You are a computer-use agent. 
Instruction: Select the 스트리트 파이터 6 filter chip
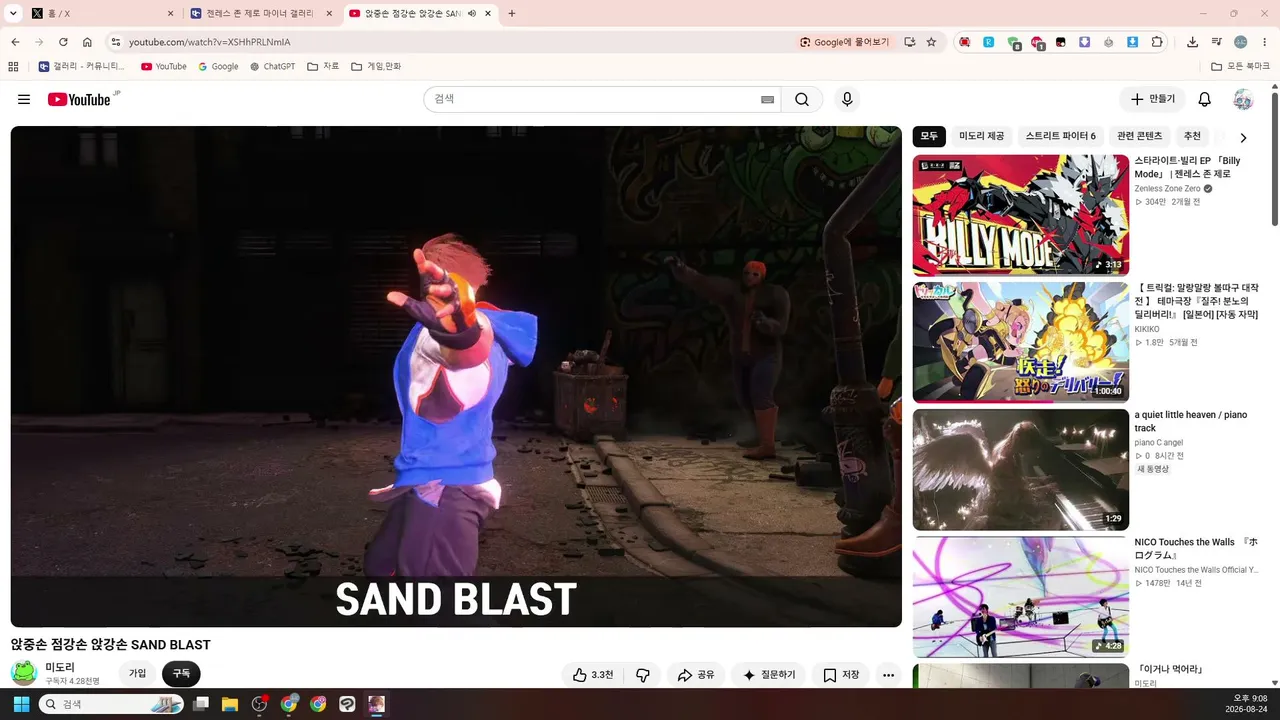[1060, 136]
